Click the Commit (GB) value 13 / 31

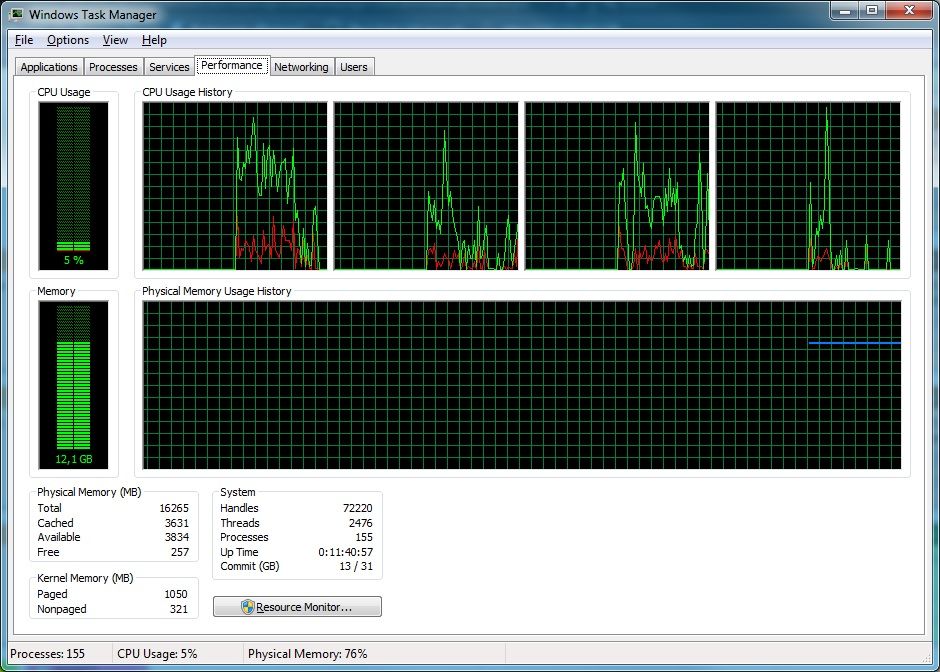(356, 566)
